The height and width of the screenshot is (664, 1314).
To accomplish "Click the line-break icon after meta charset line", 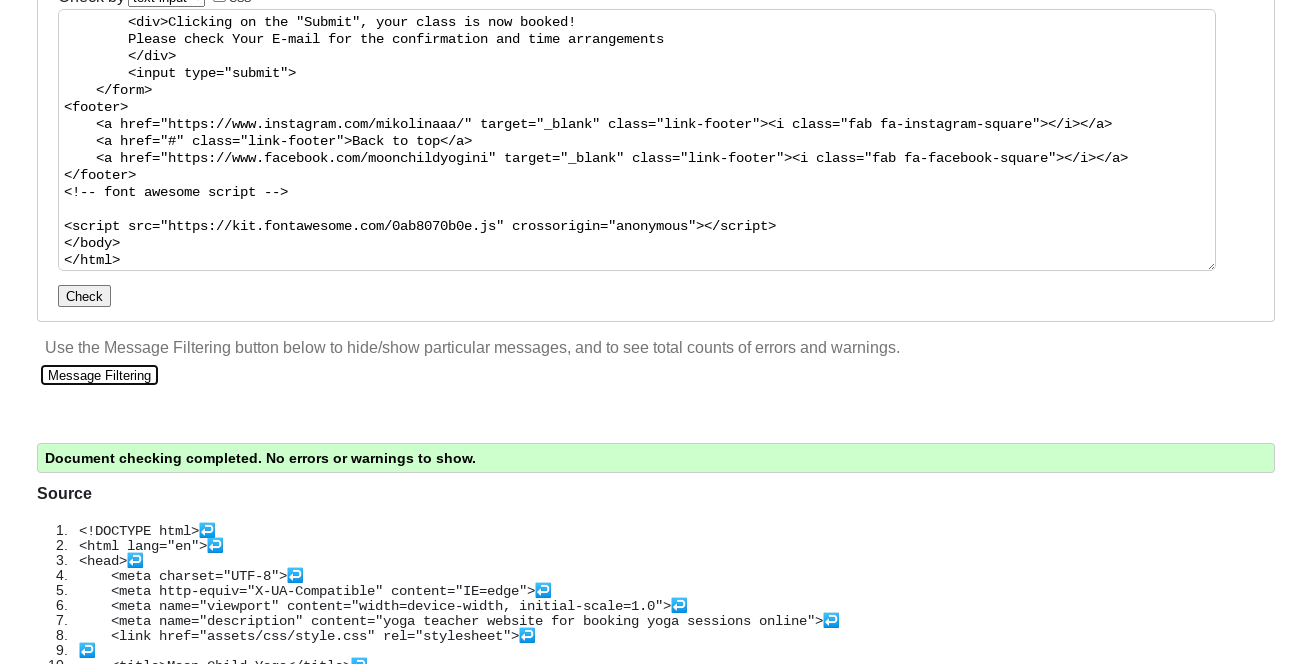I will click(x=295, y=575).
